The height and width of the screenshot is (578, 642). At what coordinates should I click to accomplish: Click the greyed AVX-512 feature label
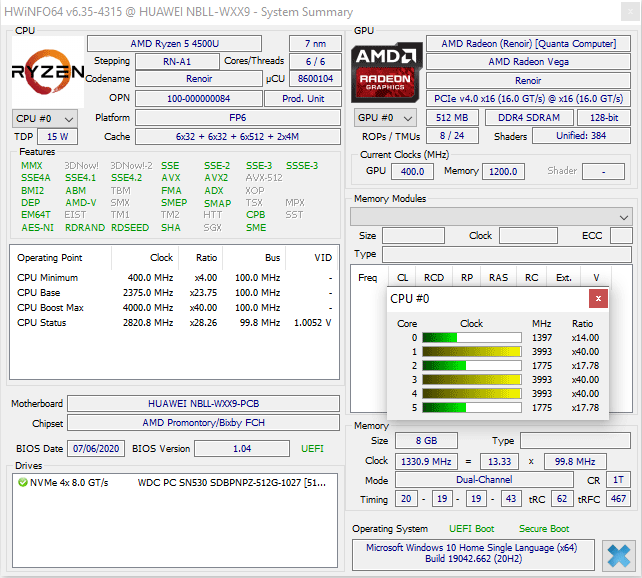pyautogui.click(x=264, y=178)
